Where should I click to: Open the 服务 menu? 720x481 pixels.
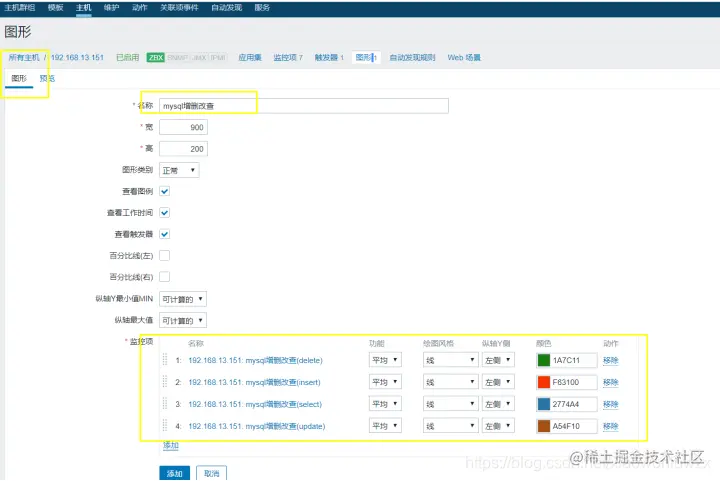(x=262, y=7)
